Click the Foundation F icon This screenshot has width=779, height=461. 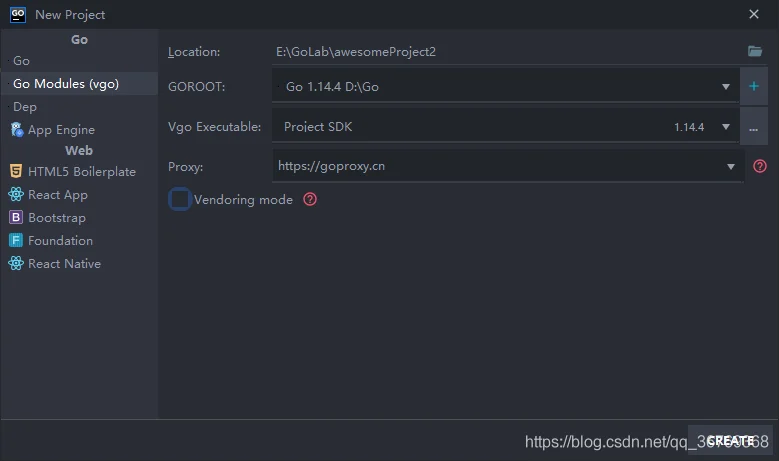point(16,240)
